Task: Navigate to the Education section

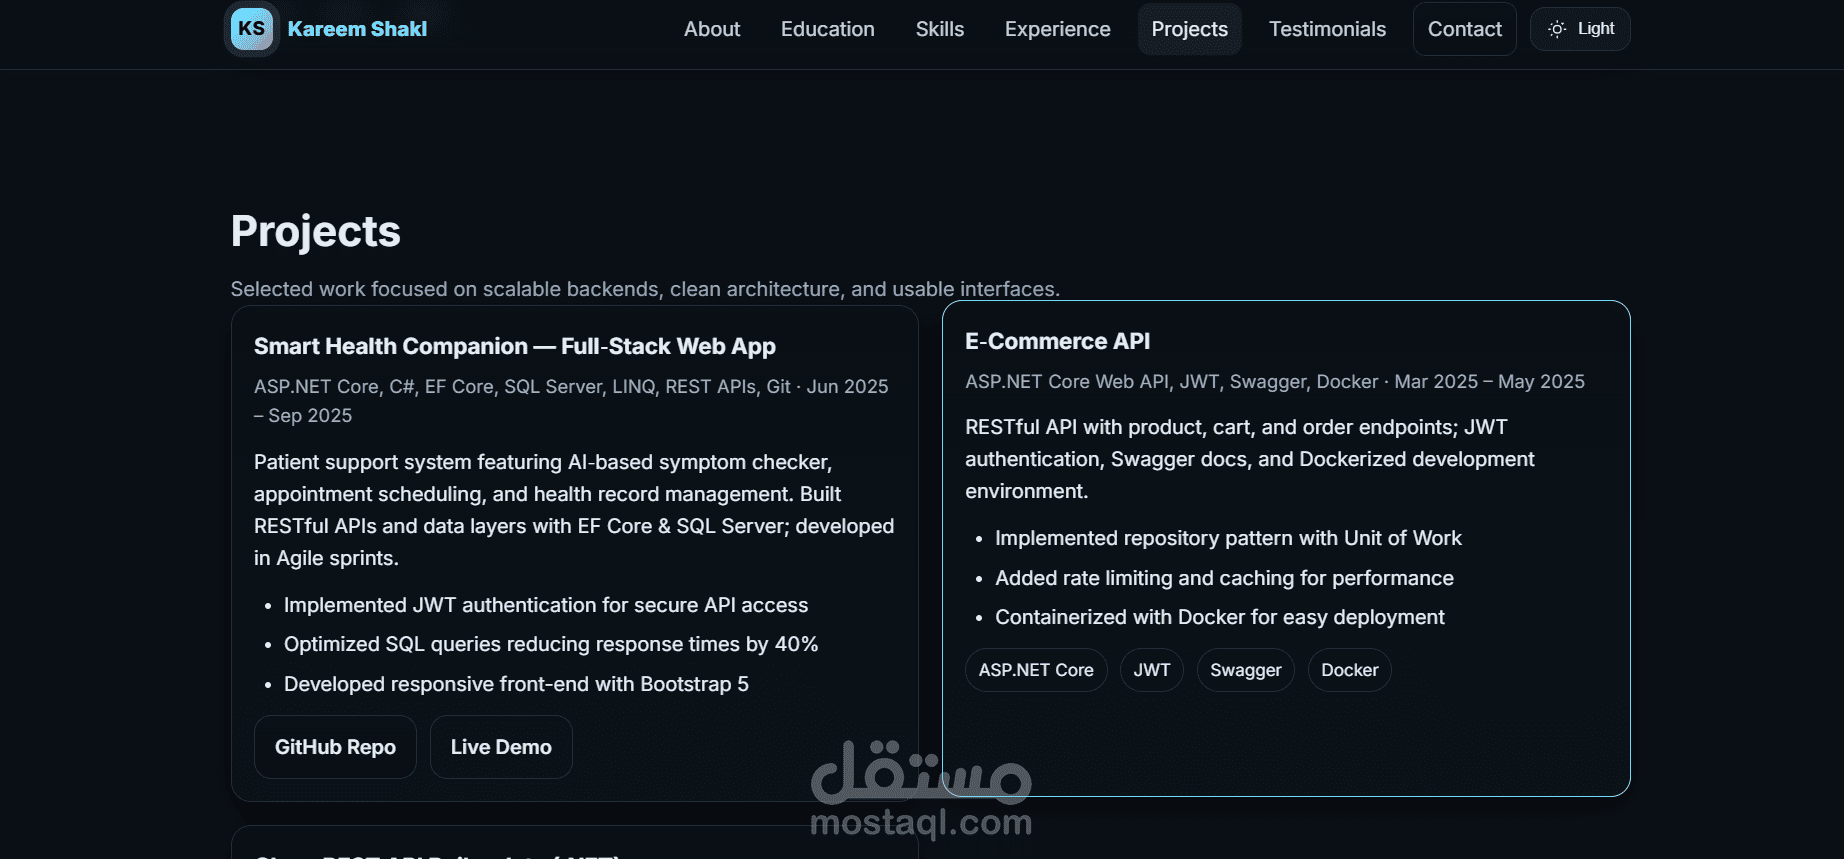Action: click(x=828, y=29)
